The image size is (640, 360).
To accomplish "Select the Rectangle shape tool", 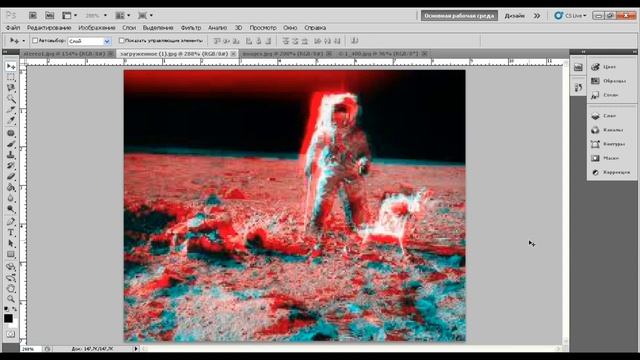I will (11, 255).
